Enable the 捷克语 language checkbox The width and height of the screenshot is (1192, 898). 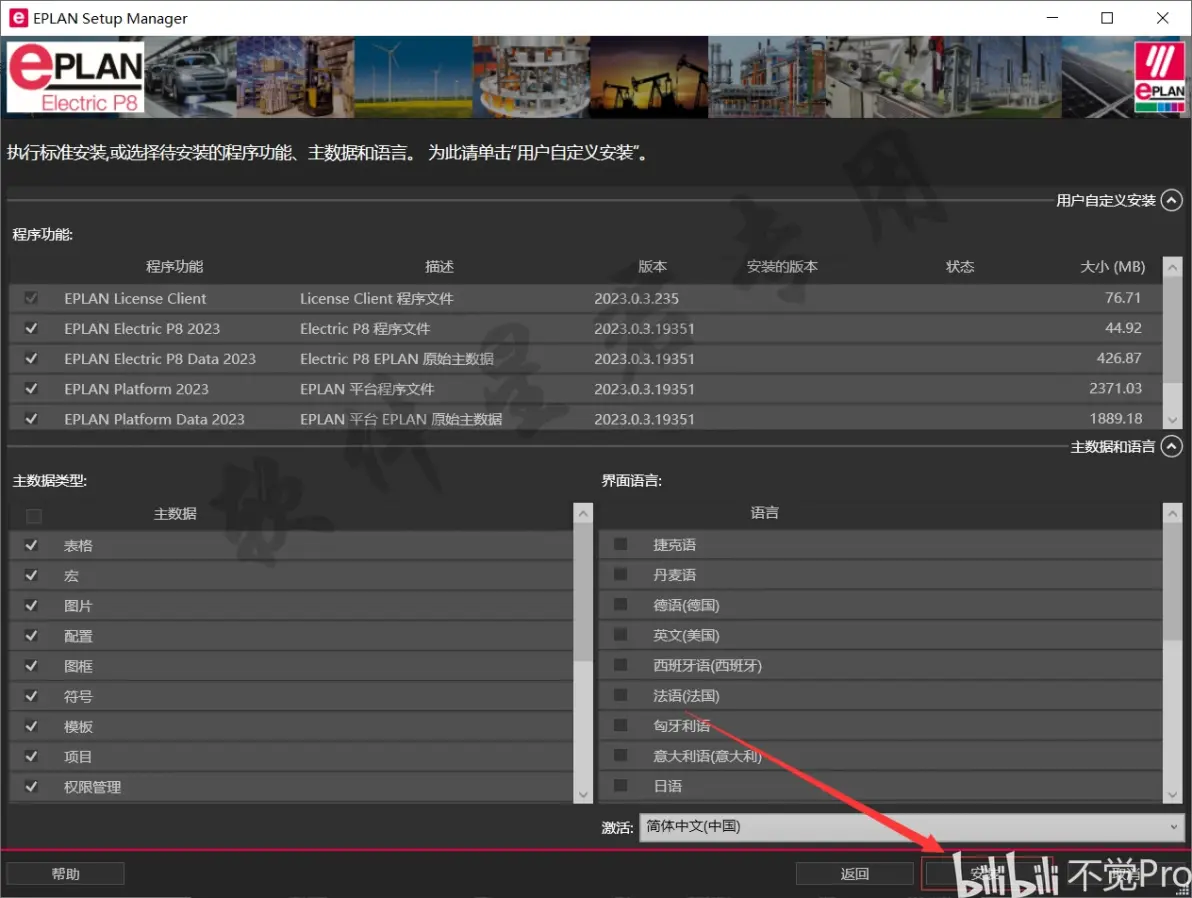[620, 544]
